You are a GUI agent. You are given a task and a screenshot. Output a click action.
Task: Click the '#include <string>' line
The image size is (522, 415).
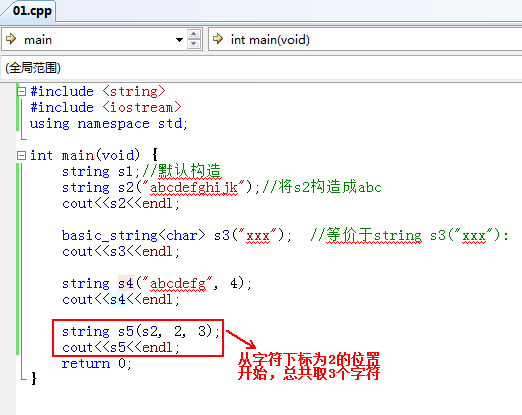(x=98, y=91)
